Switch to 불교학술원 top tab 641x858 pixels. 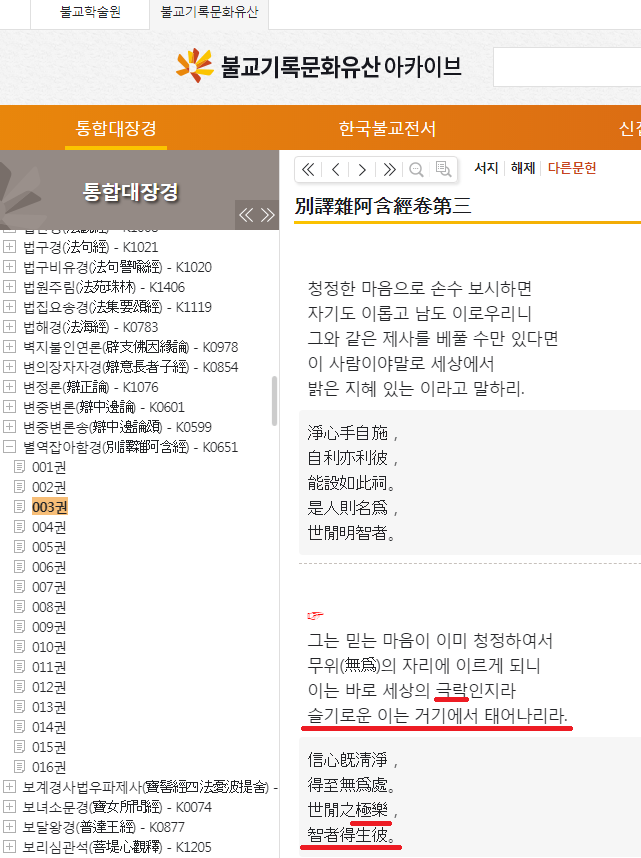click(x=90, y=13)
